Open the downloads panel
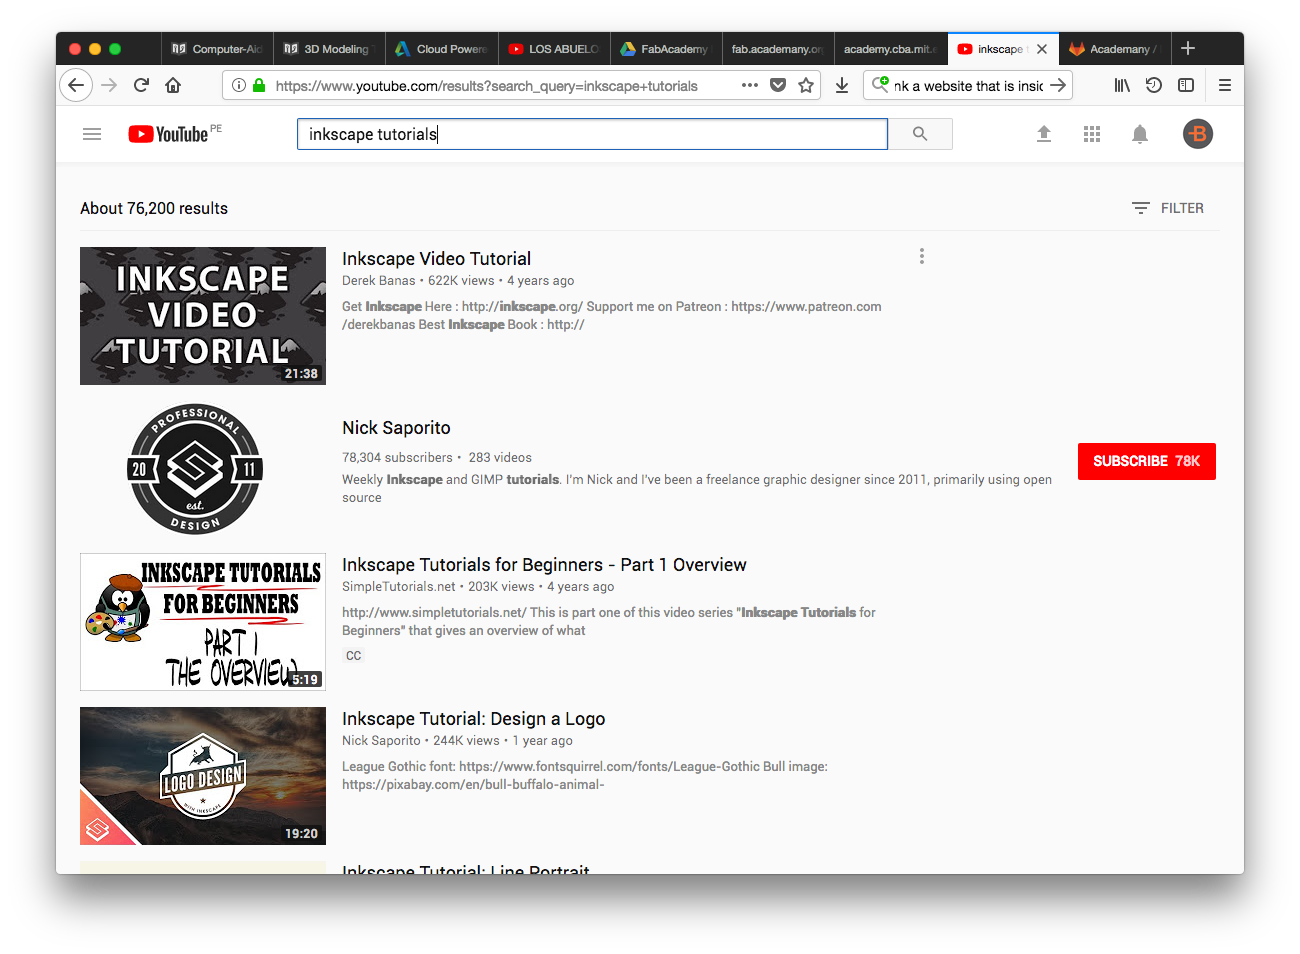 click(842, 85)
